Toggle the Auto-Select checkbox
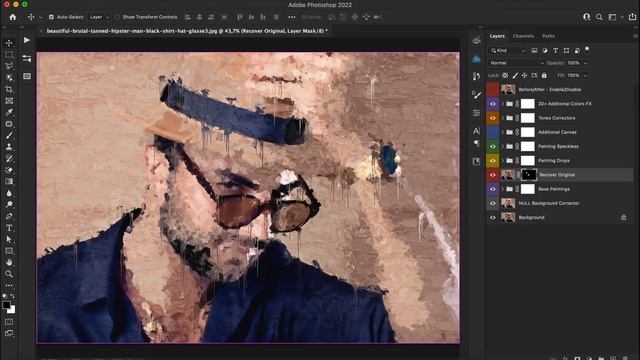 51,17
